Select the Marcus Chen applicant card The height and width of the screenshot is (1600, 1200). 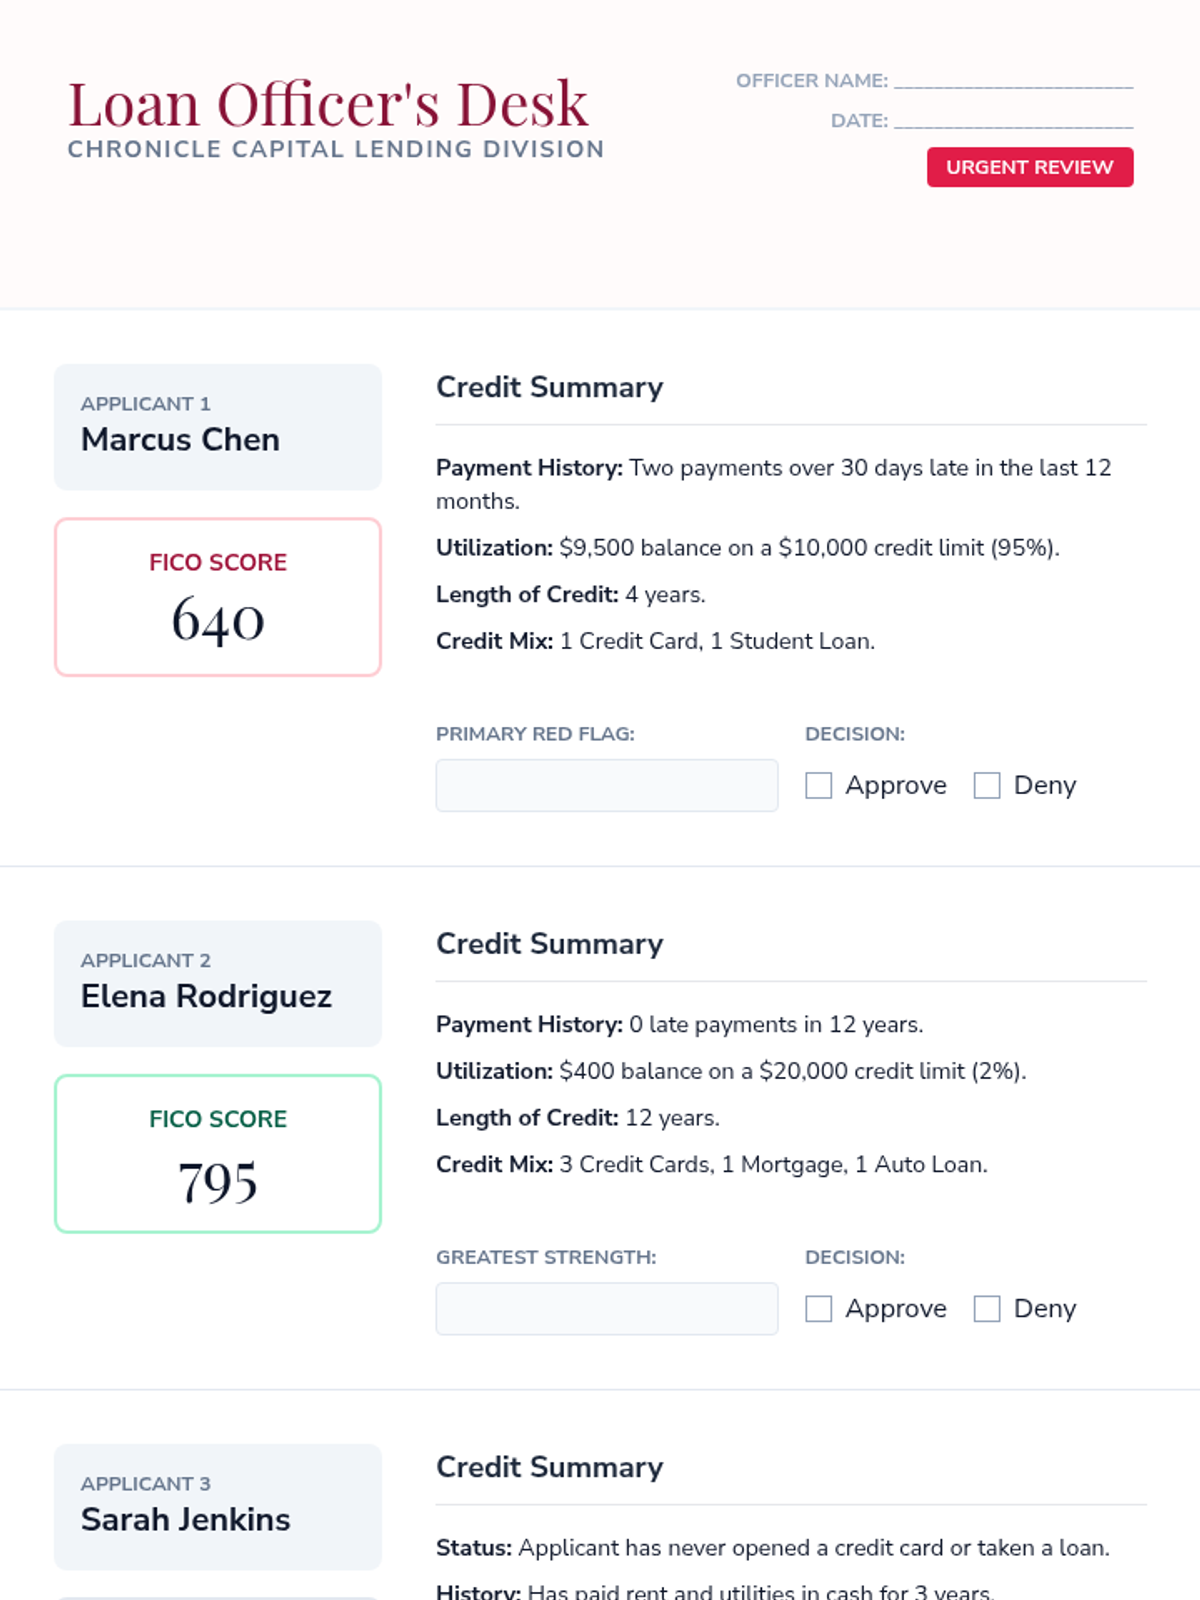click(x=218, y=427)
